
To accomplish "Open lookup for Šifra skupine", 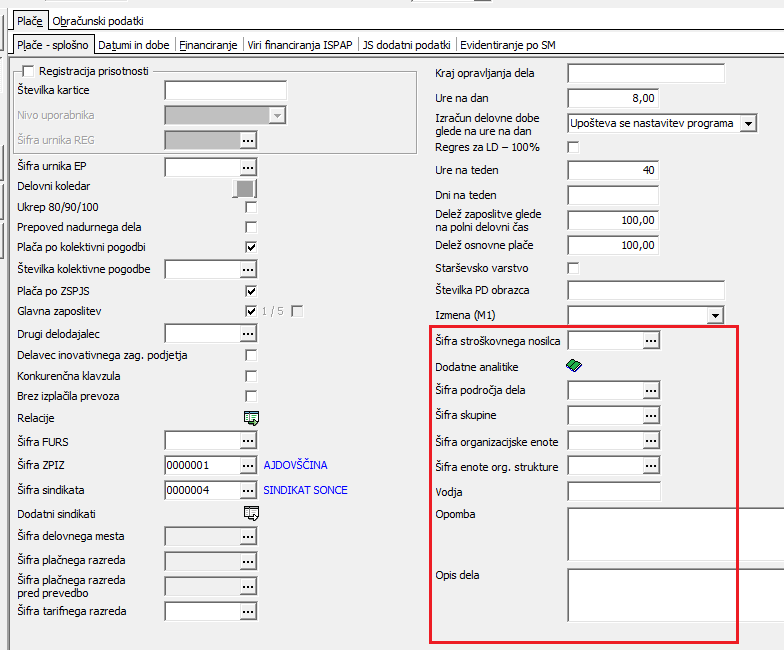I will pyautogui.click(x=651, y=415).
